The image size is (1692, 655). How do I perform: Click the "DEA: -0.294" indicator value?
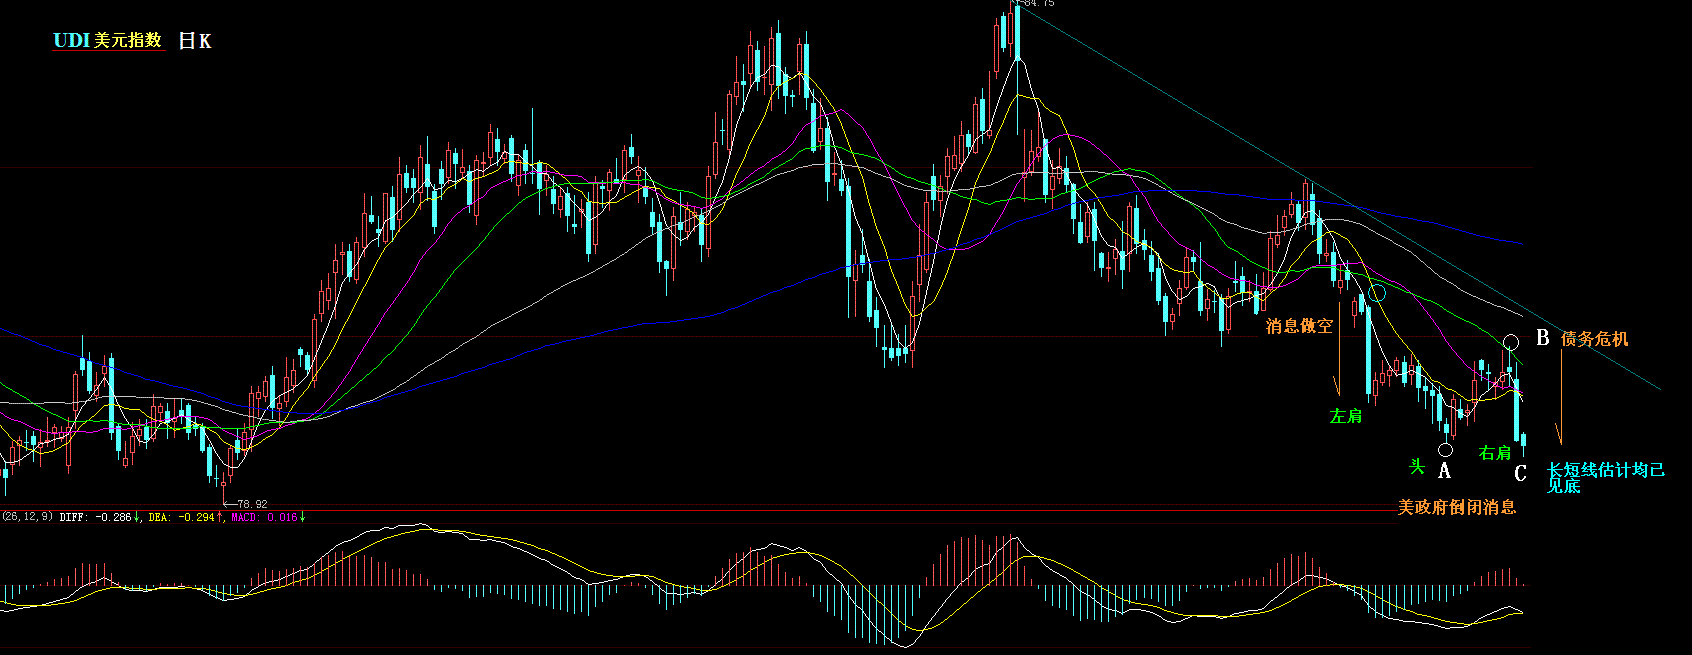(x=181, y=517)
